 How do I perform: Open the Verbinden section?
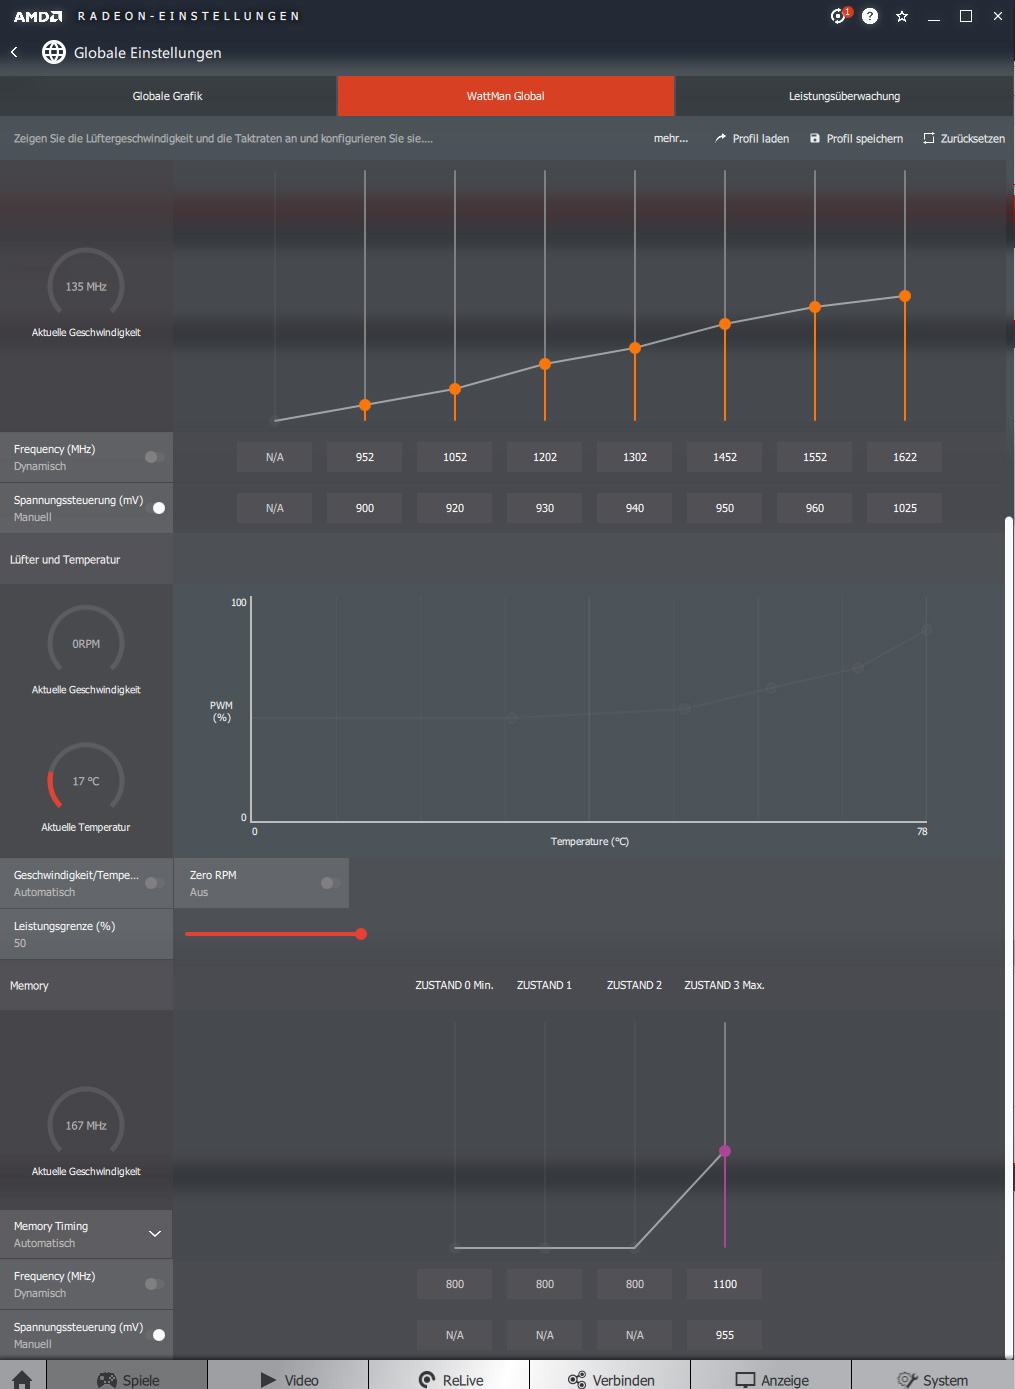click(x=610, y=1379)
